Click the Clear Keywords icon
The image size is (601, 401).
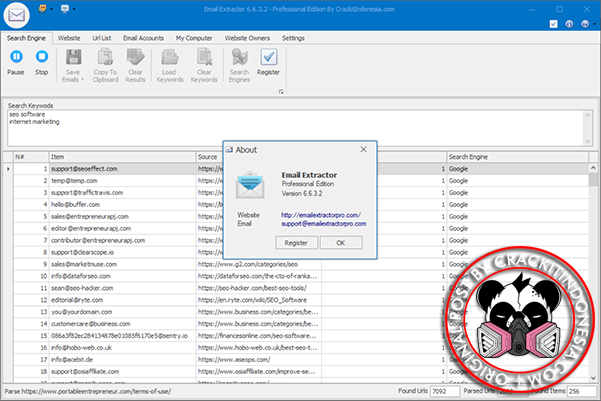pyautogui.click(x=204, y=57)
